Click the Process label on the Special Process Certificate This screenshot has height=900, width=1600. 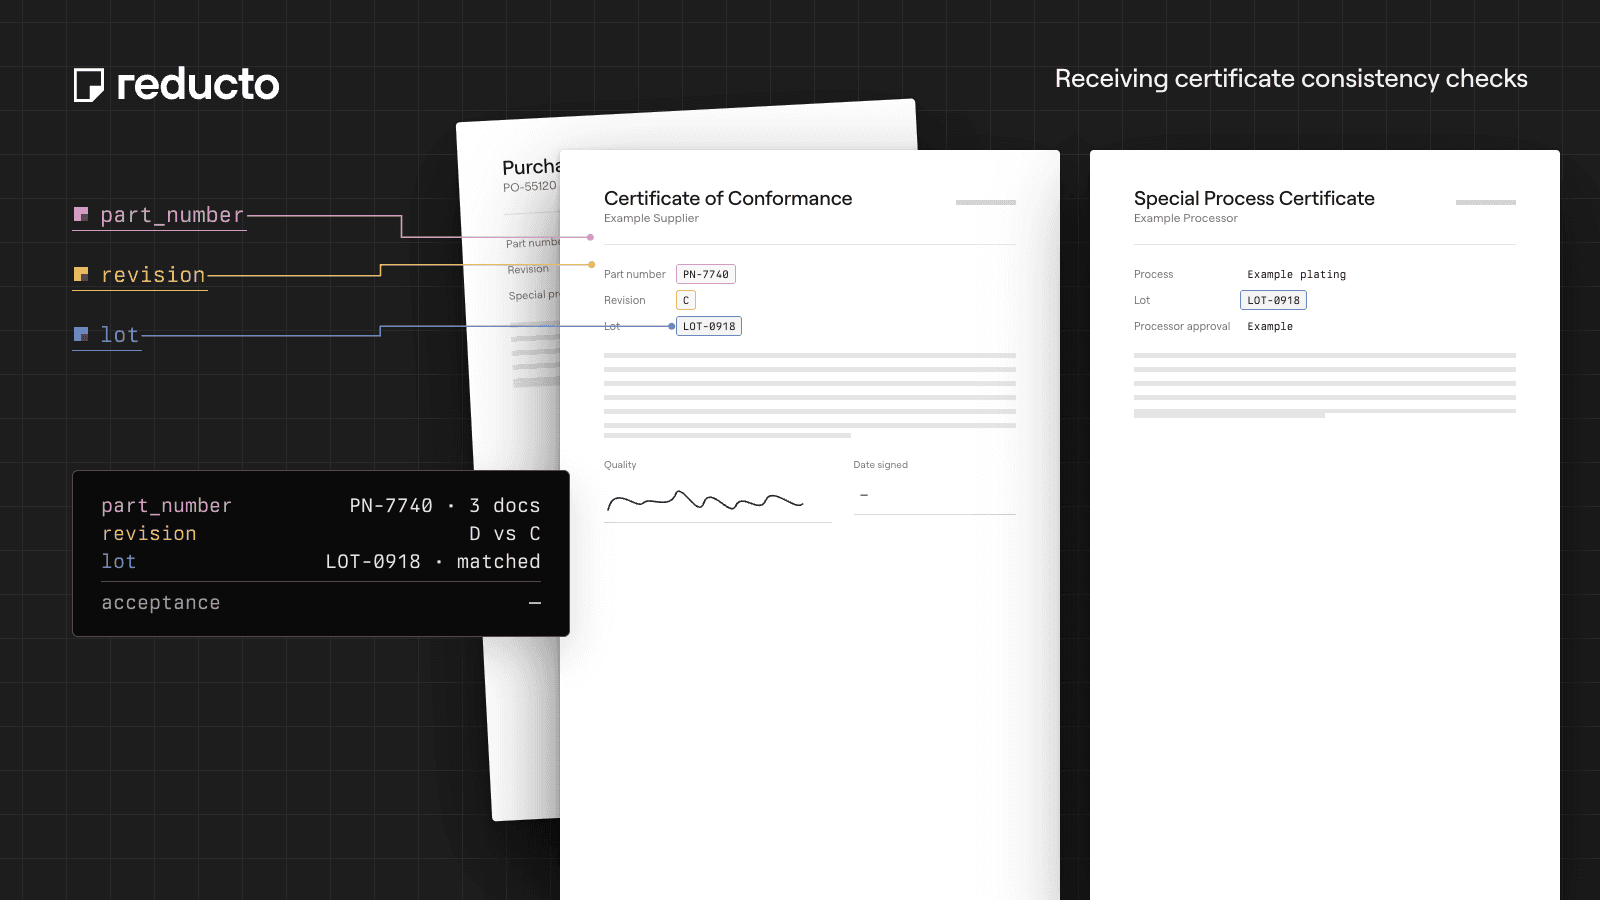point(1154,274)
